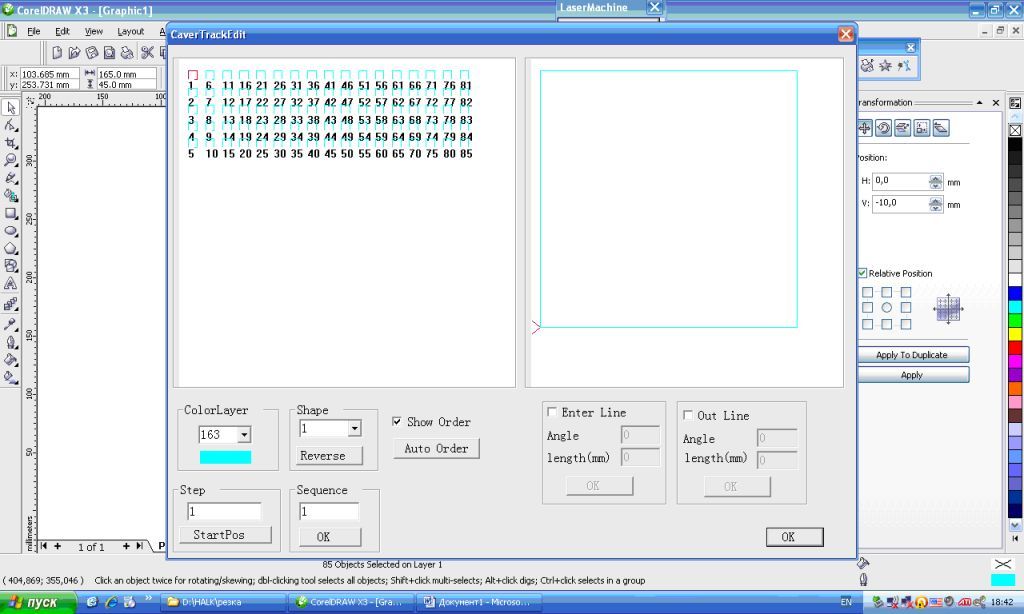Image resolution: width=1024 pixels, height=614 pixels.
Task: Open Scale and Mirror transformation
Action: point(902,128)
